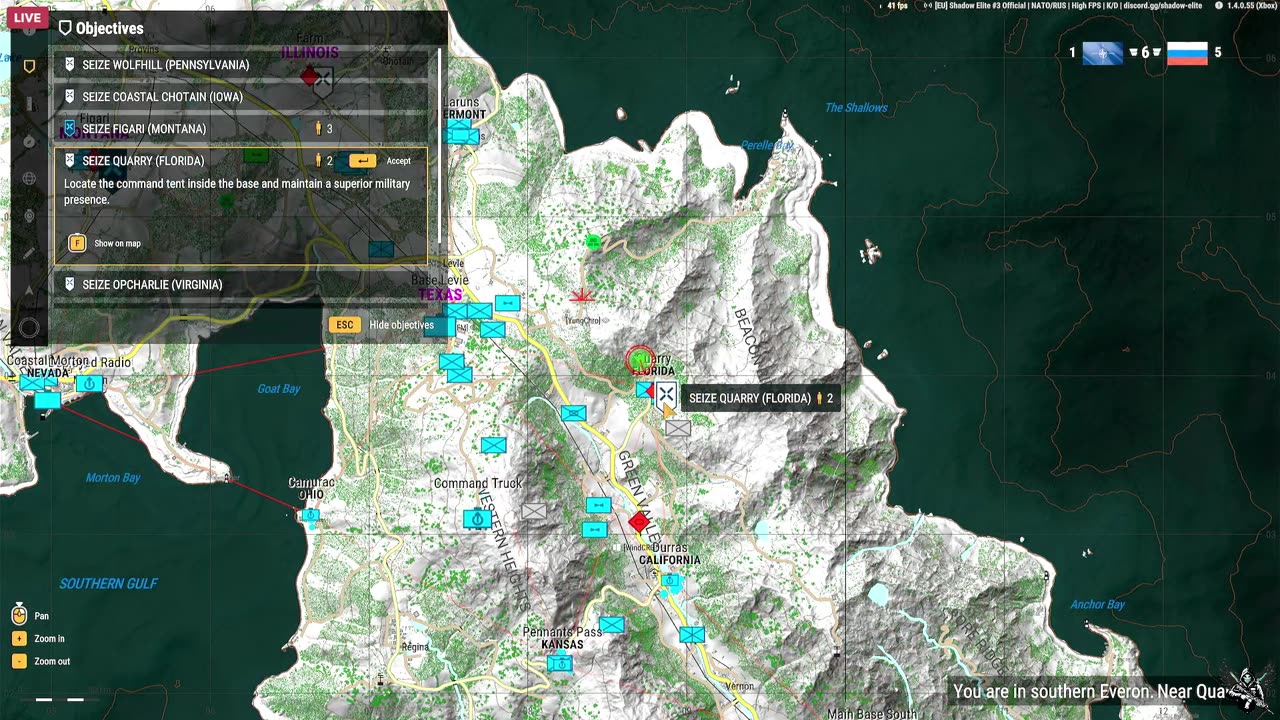
Task: Select the compass tool in the sidebar
Action: tap(30, 141)
